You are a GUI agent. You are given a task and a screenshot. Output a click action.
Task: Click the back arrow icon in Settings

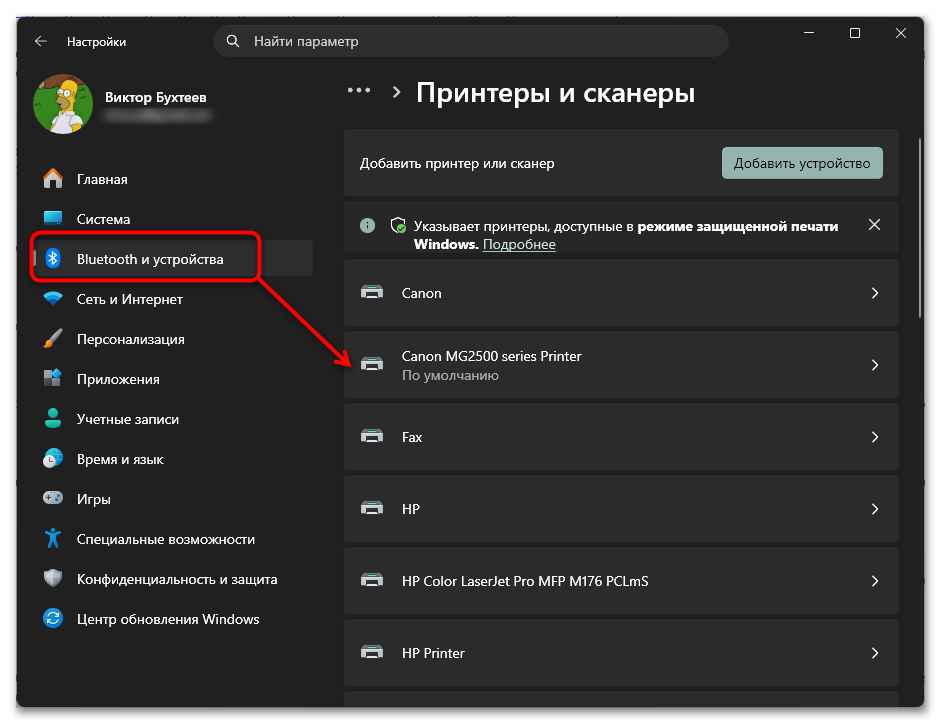pos(41,41)
